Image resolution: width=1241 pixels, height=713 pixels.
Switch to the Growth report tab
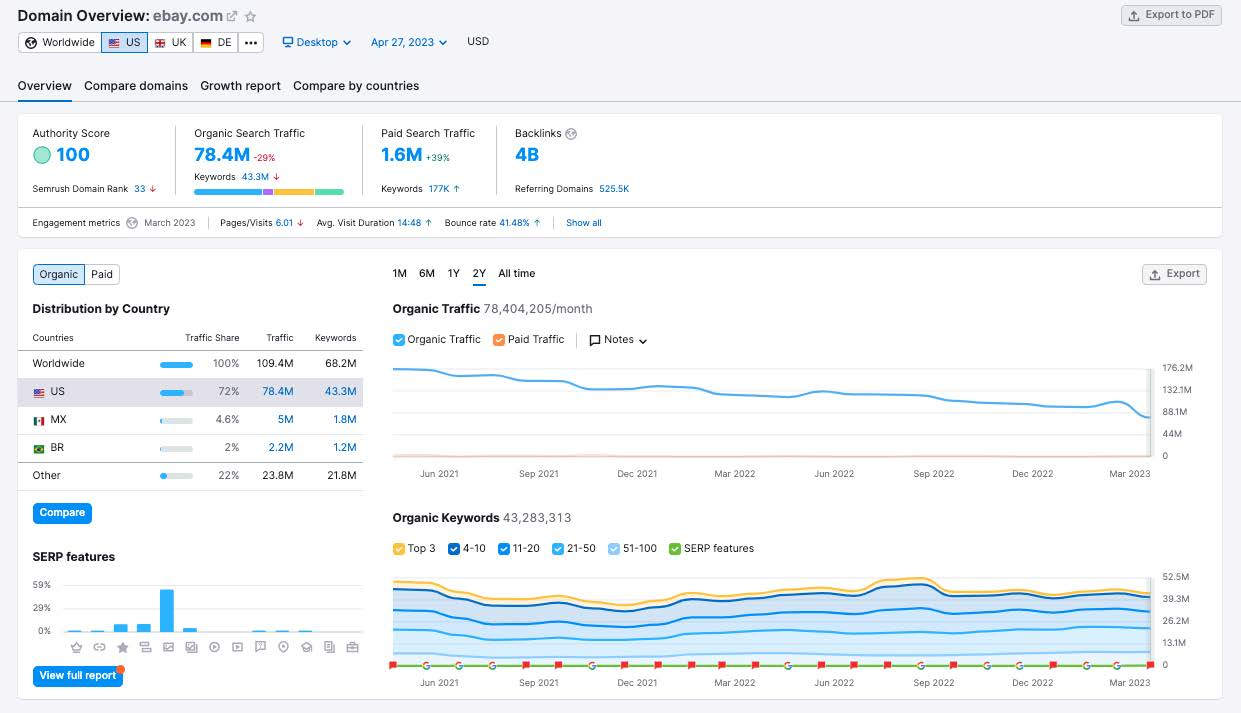click(240, 86)
